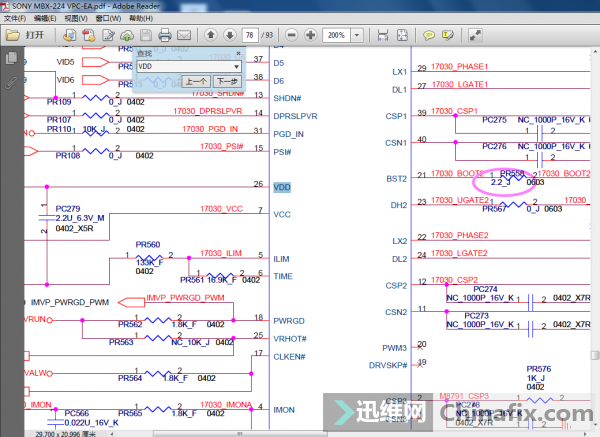The height and width of the screenshot is (437, 600).
Task: Open the 编辑(E) menu
Action: coord(45,18)
